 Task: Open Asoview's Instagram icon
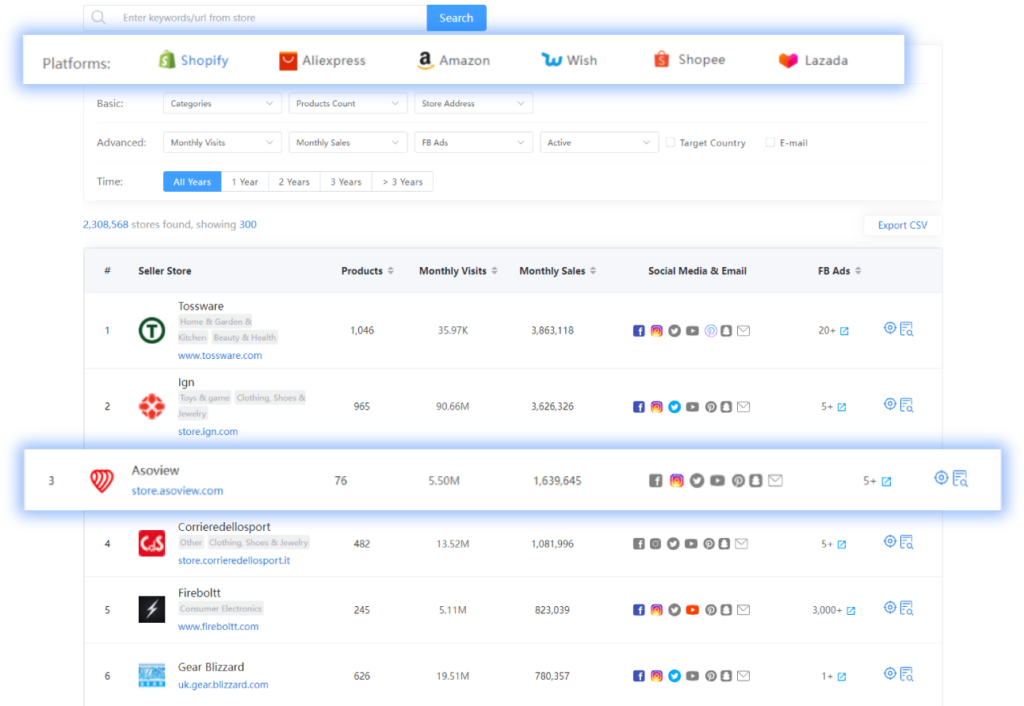677,481
